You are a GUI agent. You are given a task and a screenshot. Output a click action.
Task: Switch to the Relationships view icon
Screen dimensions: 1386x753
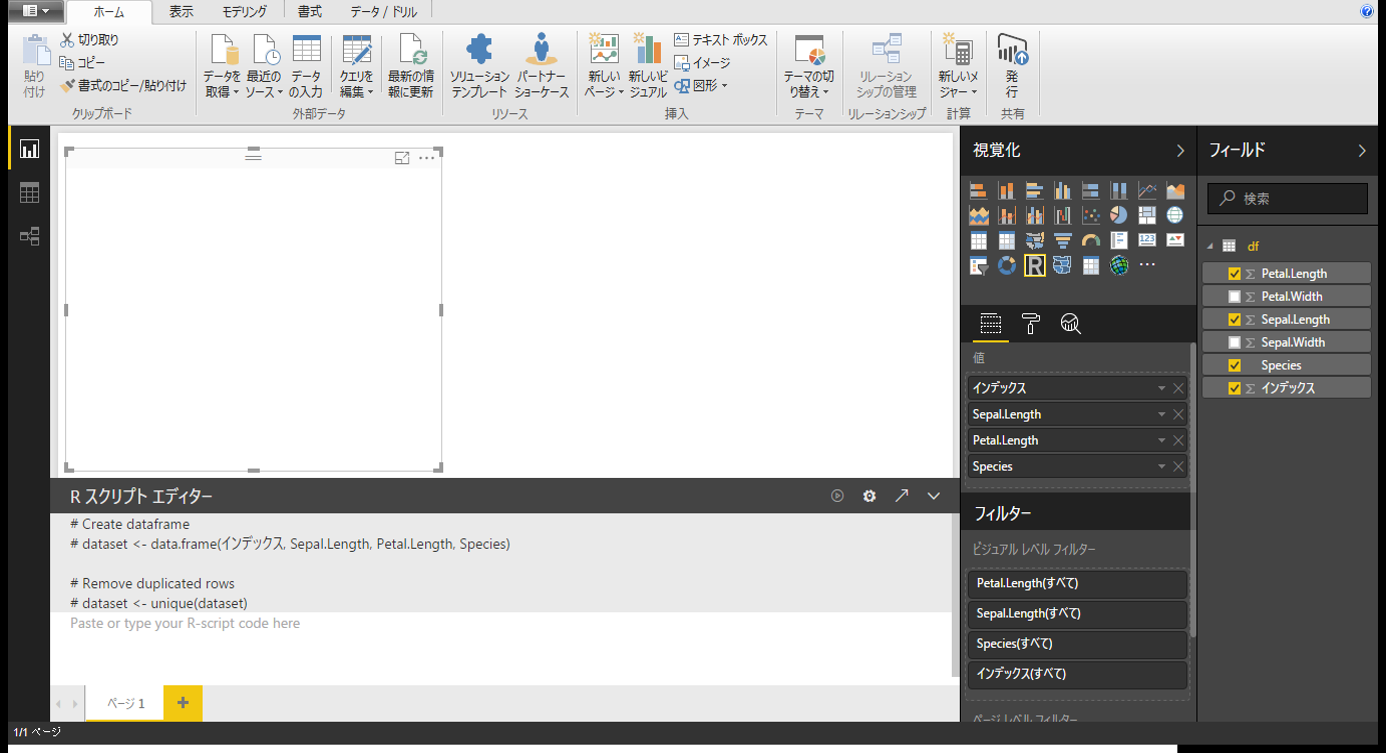tap(28, 236)
